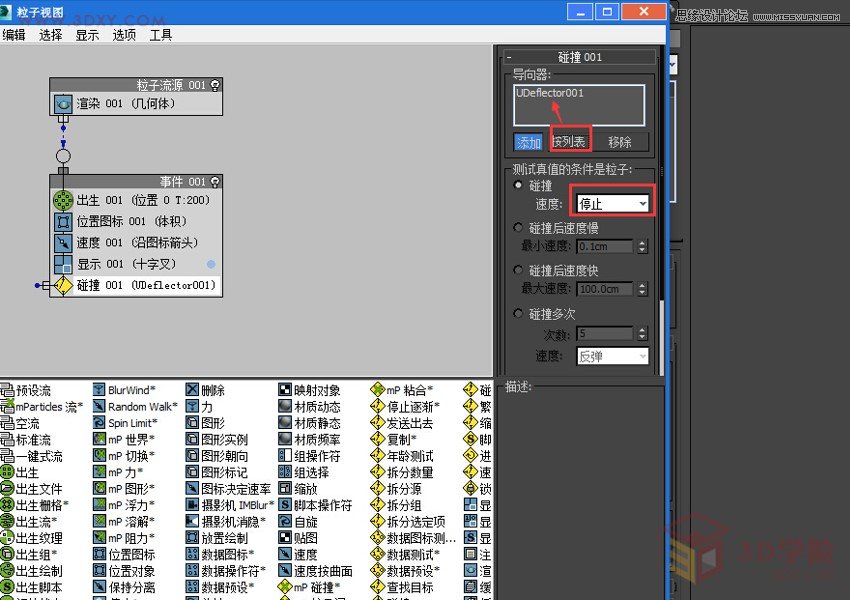850x600 pixels.
Task: Select the 渲染 001 operator icon
Action: click(x=63, y=103)
